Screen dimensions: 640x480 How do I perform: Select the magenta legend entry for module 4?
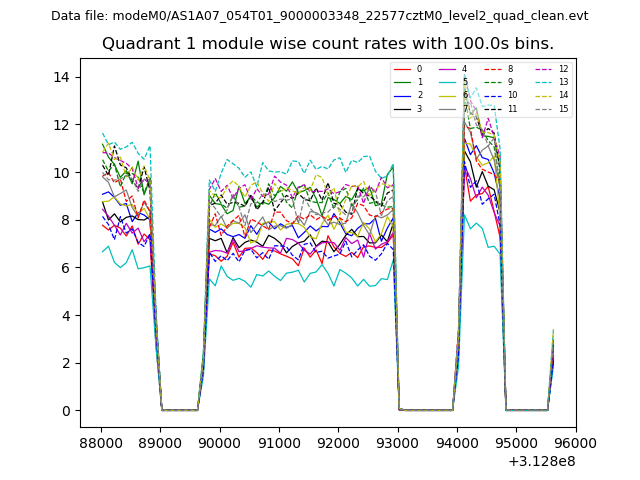[448, 69]
